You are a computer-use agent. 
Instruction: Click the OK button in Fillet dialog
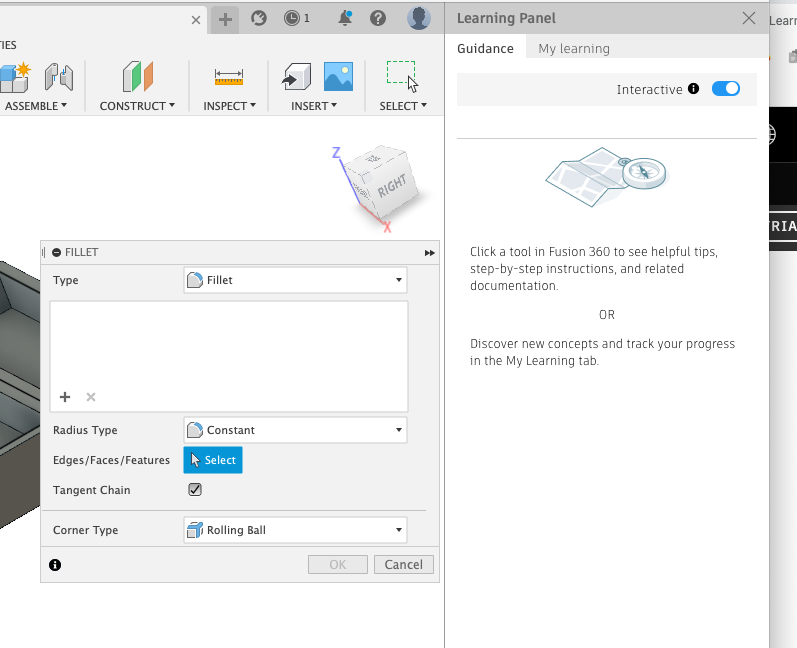pos(338,565)
